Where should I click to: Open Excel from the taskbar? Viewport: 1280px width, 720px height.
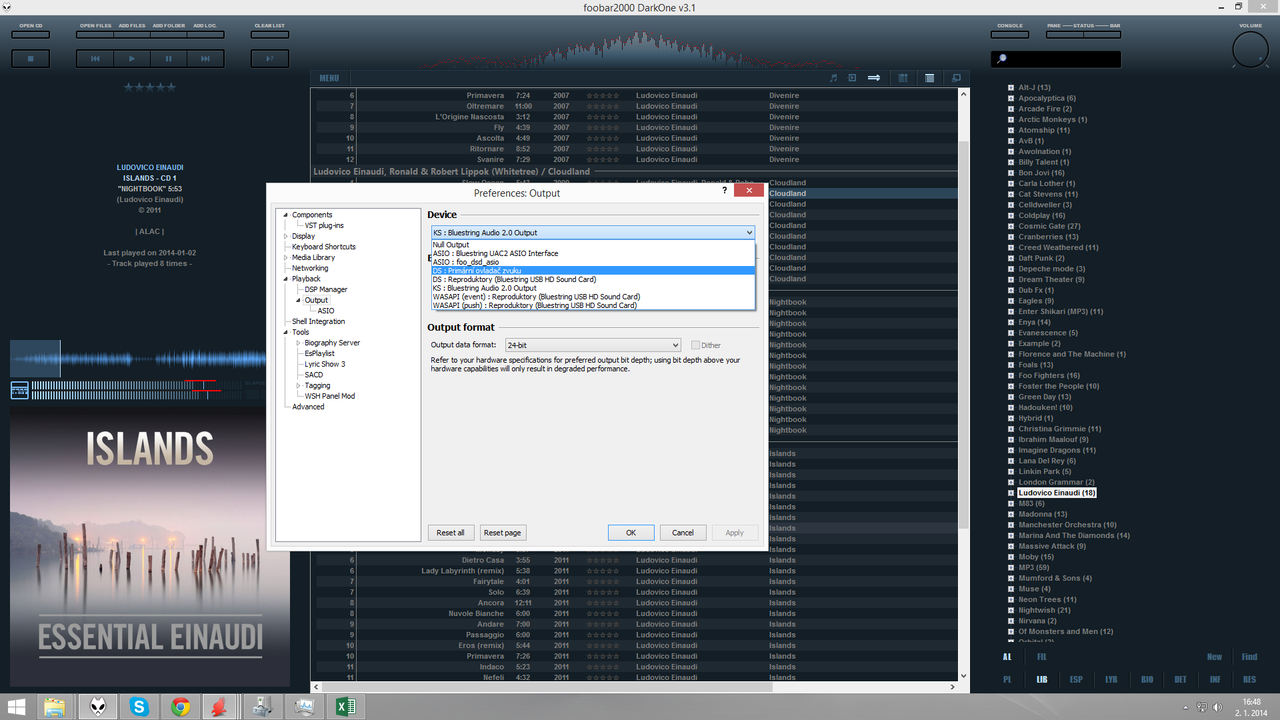pyautogui.click(x=345, y=707)
